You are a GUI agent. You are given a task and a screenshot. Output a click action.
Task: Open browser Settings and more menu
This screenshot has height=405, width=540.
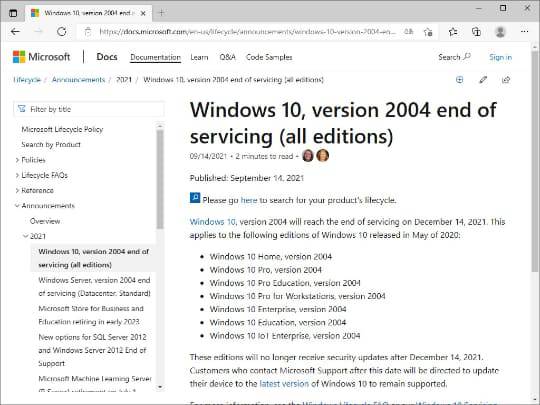(x=525, y=32)
